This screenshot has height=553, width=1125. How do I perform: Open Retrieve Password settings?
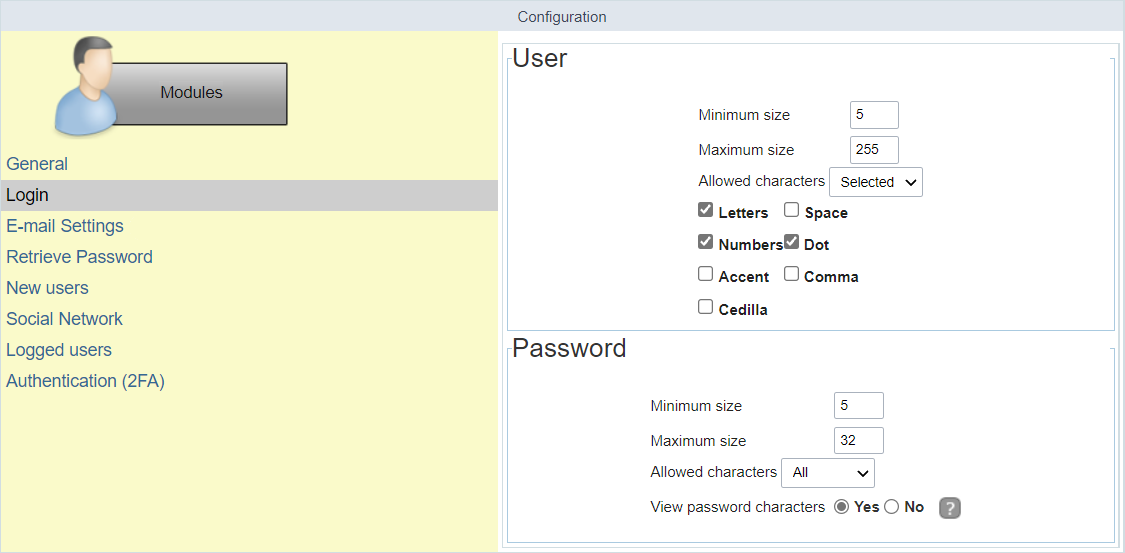pos(79,257)
